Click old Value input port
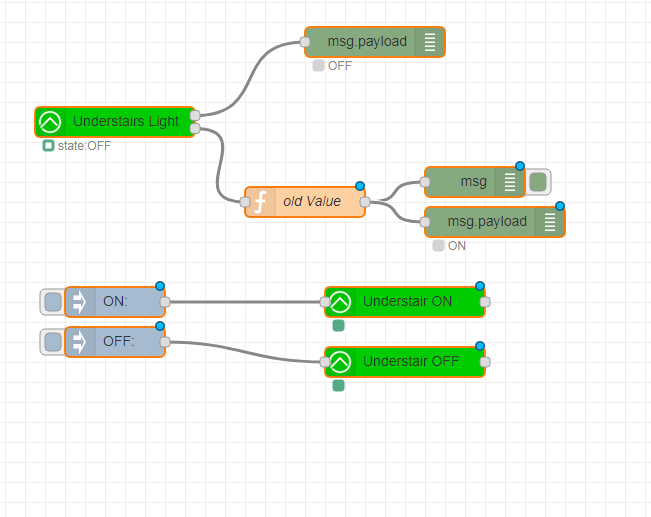The height and width of the screenshot is (517, 651). pyautogui.click(x=245, y=202)
